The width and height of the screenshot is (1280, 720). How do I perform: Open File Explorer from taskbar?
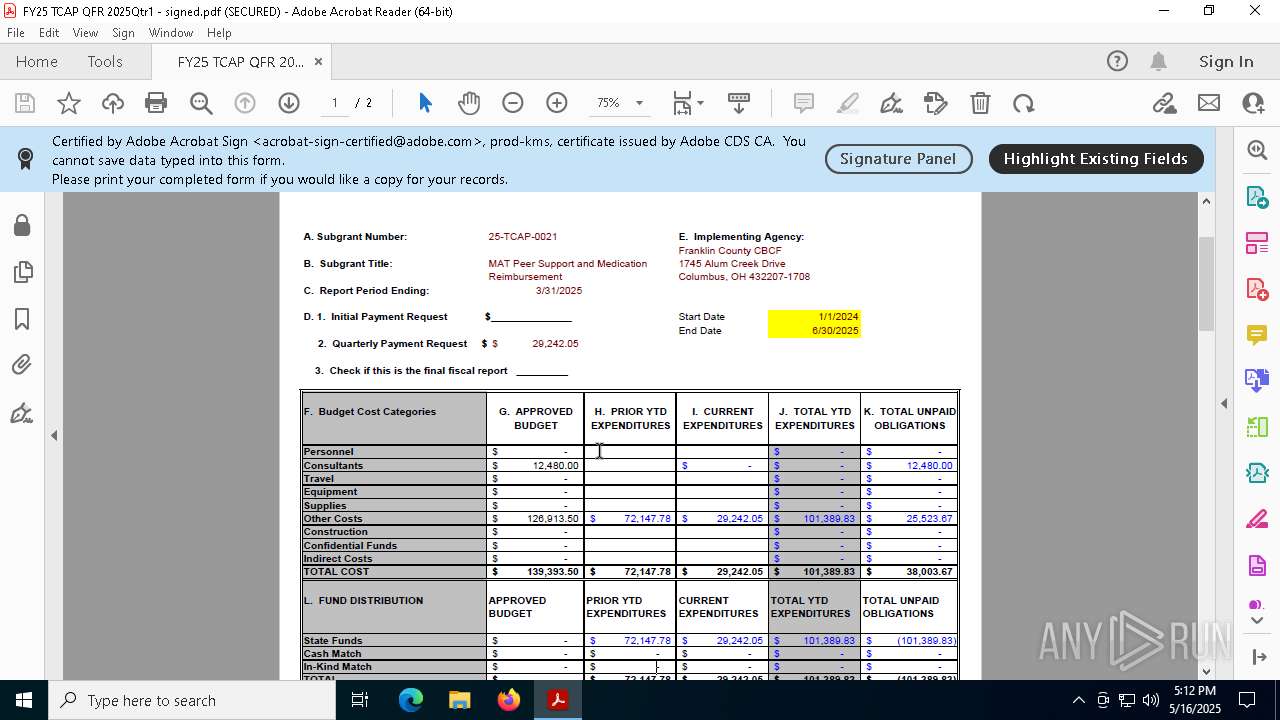coord(459,700)
